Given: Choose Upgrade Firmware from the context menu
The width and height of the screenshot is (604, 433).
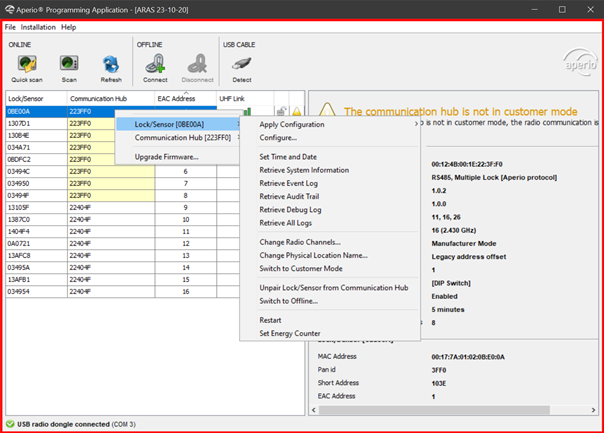Looking at the screenshot, I should click(166, 157).
